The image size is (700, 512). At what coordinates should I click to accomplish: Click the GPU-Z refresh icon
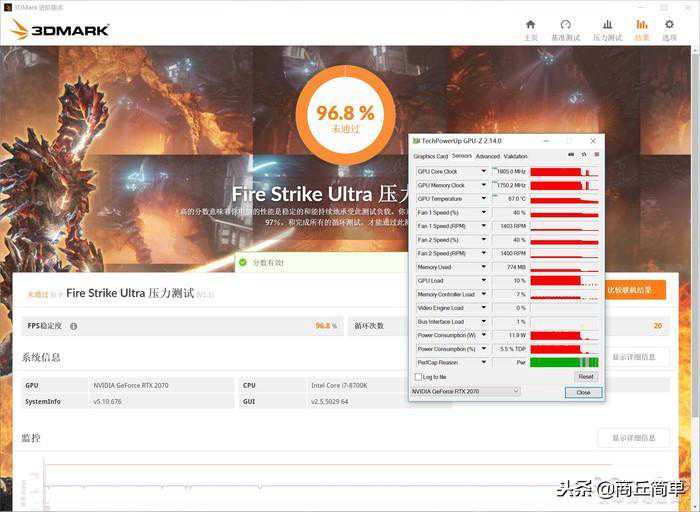coord(584,155)
